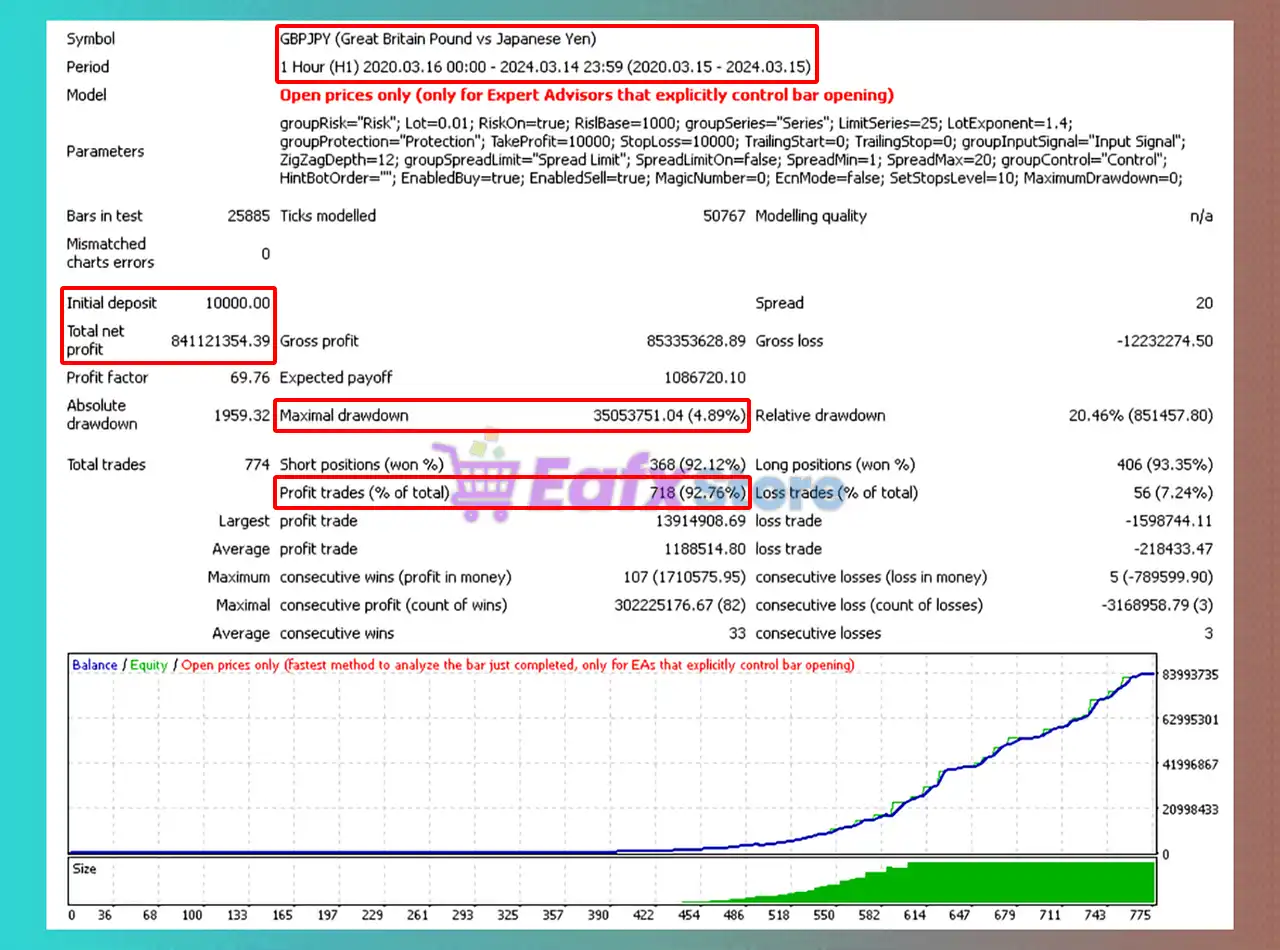This screenshot has width=1280, height=950.
Task: Click the Initial deposit value 10000.00
Action: pyautogui.click(x=237, y=303)
